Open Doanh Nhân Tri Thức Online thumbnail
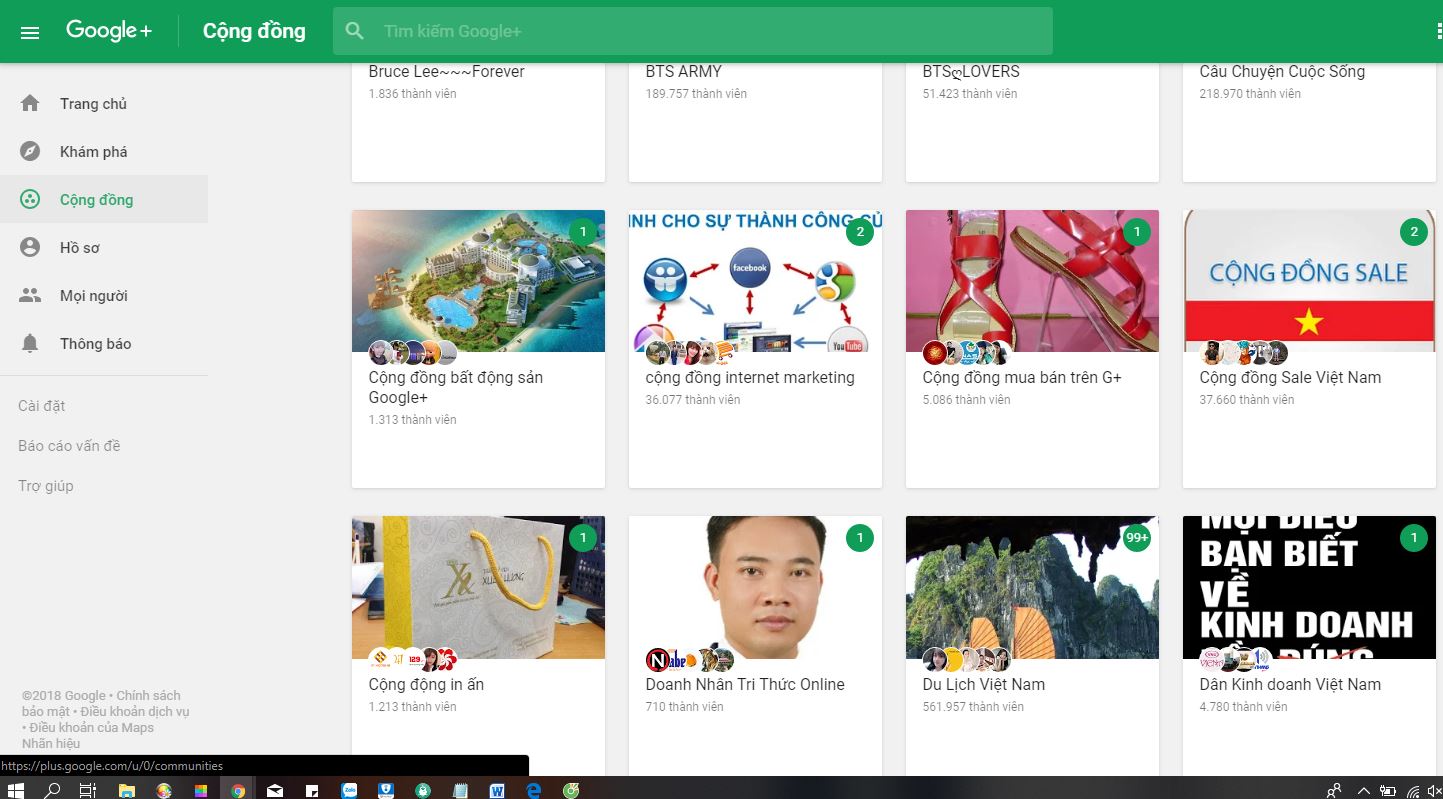This screenshot has width=1443, height=799. tap(755, 587)
